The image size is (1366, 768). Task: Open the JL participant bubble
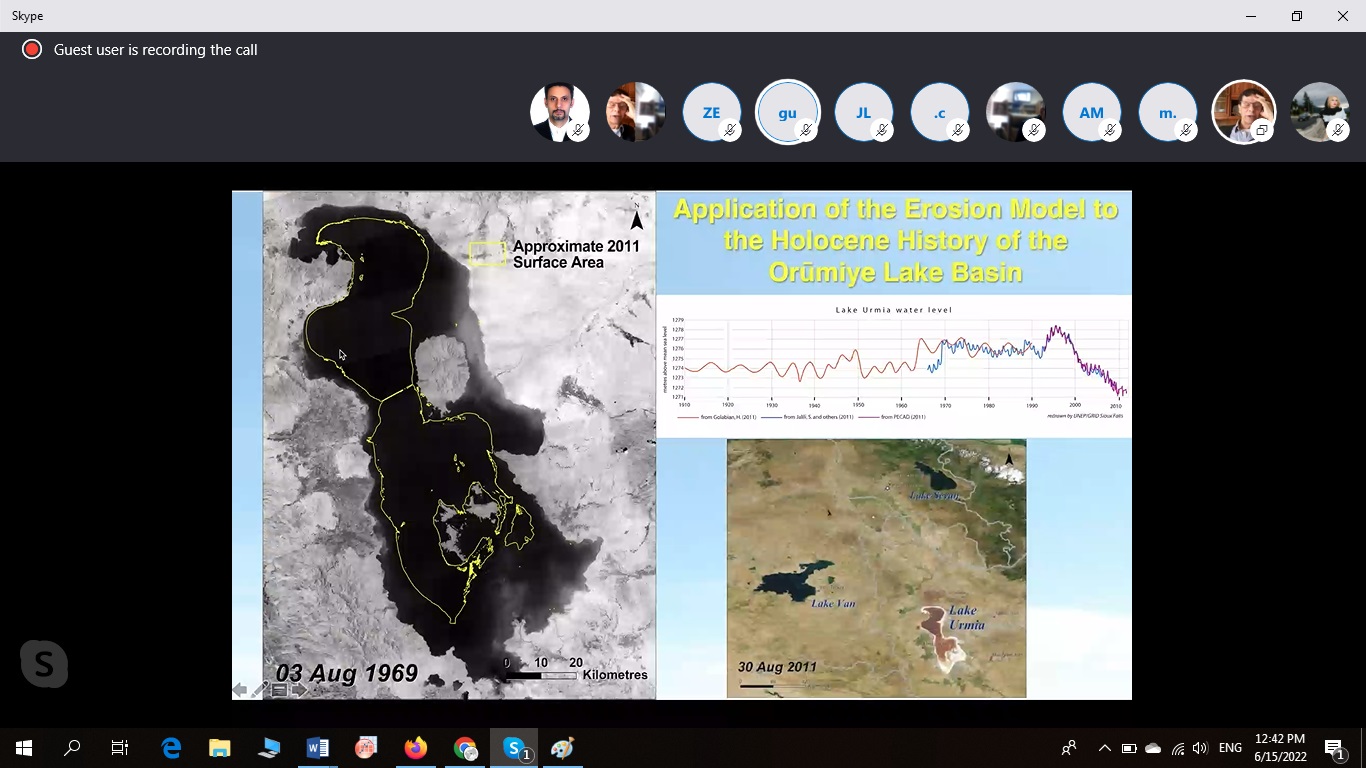[x=863, y=112]
